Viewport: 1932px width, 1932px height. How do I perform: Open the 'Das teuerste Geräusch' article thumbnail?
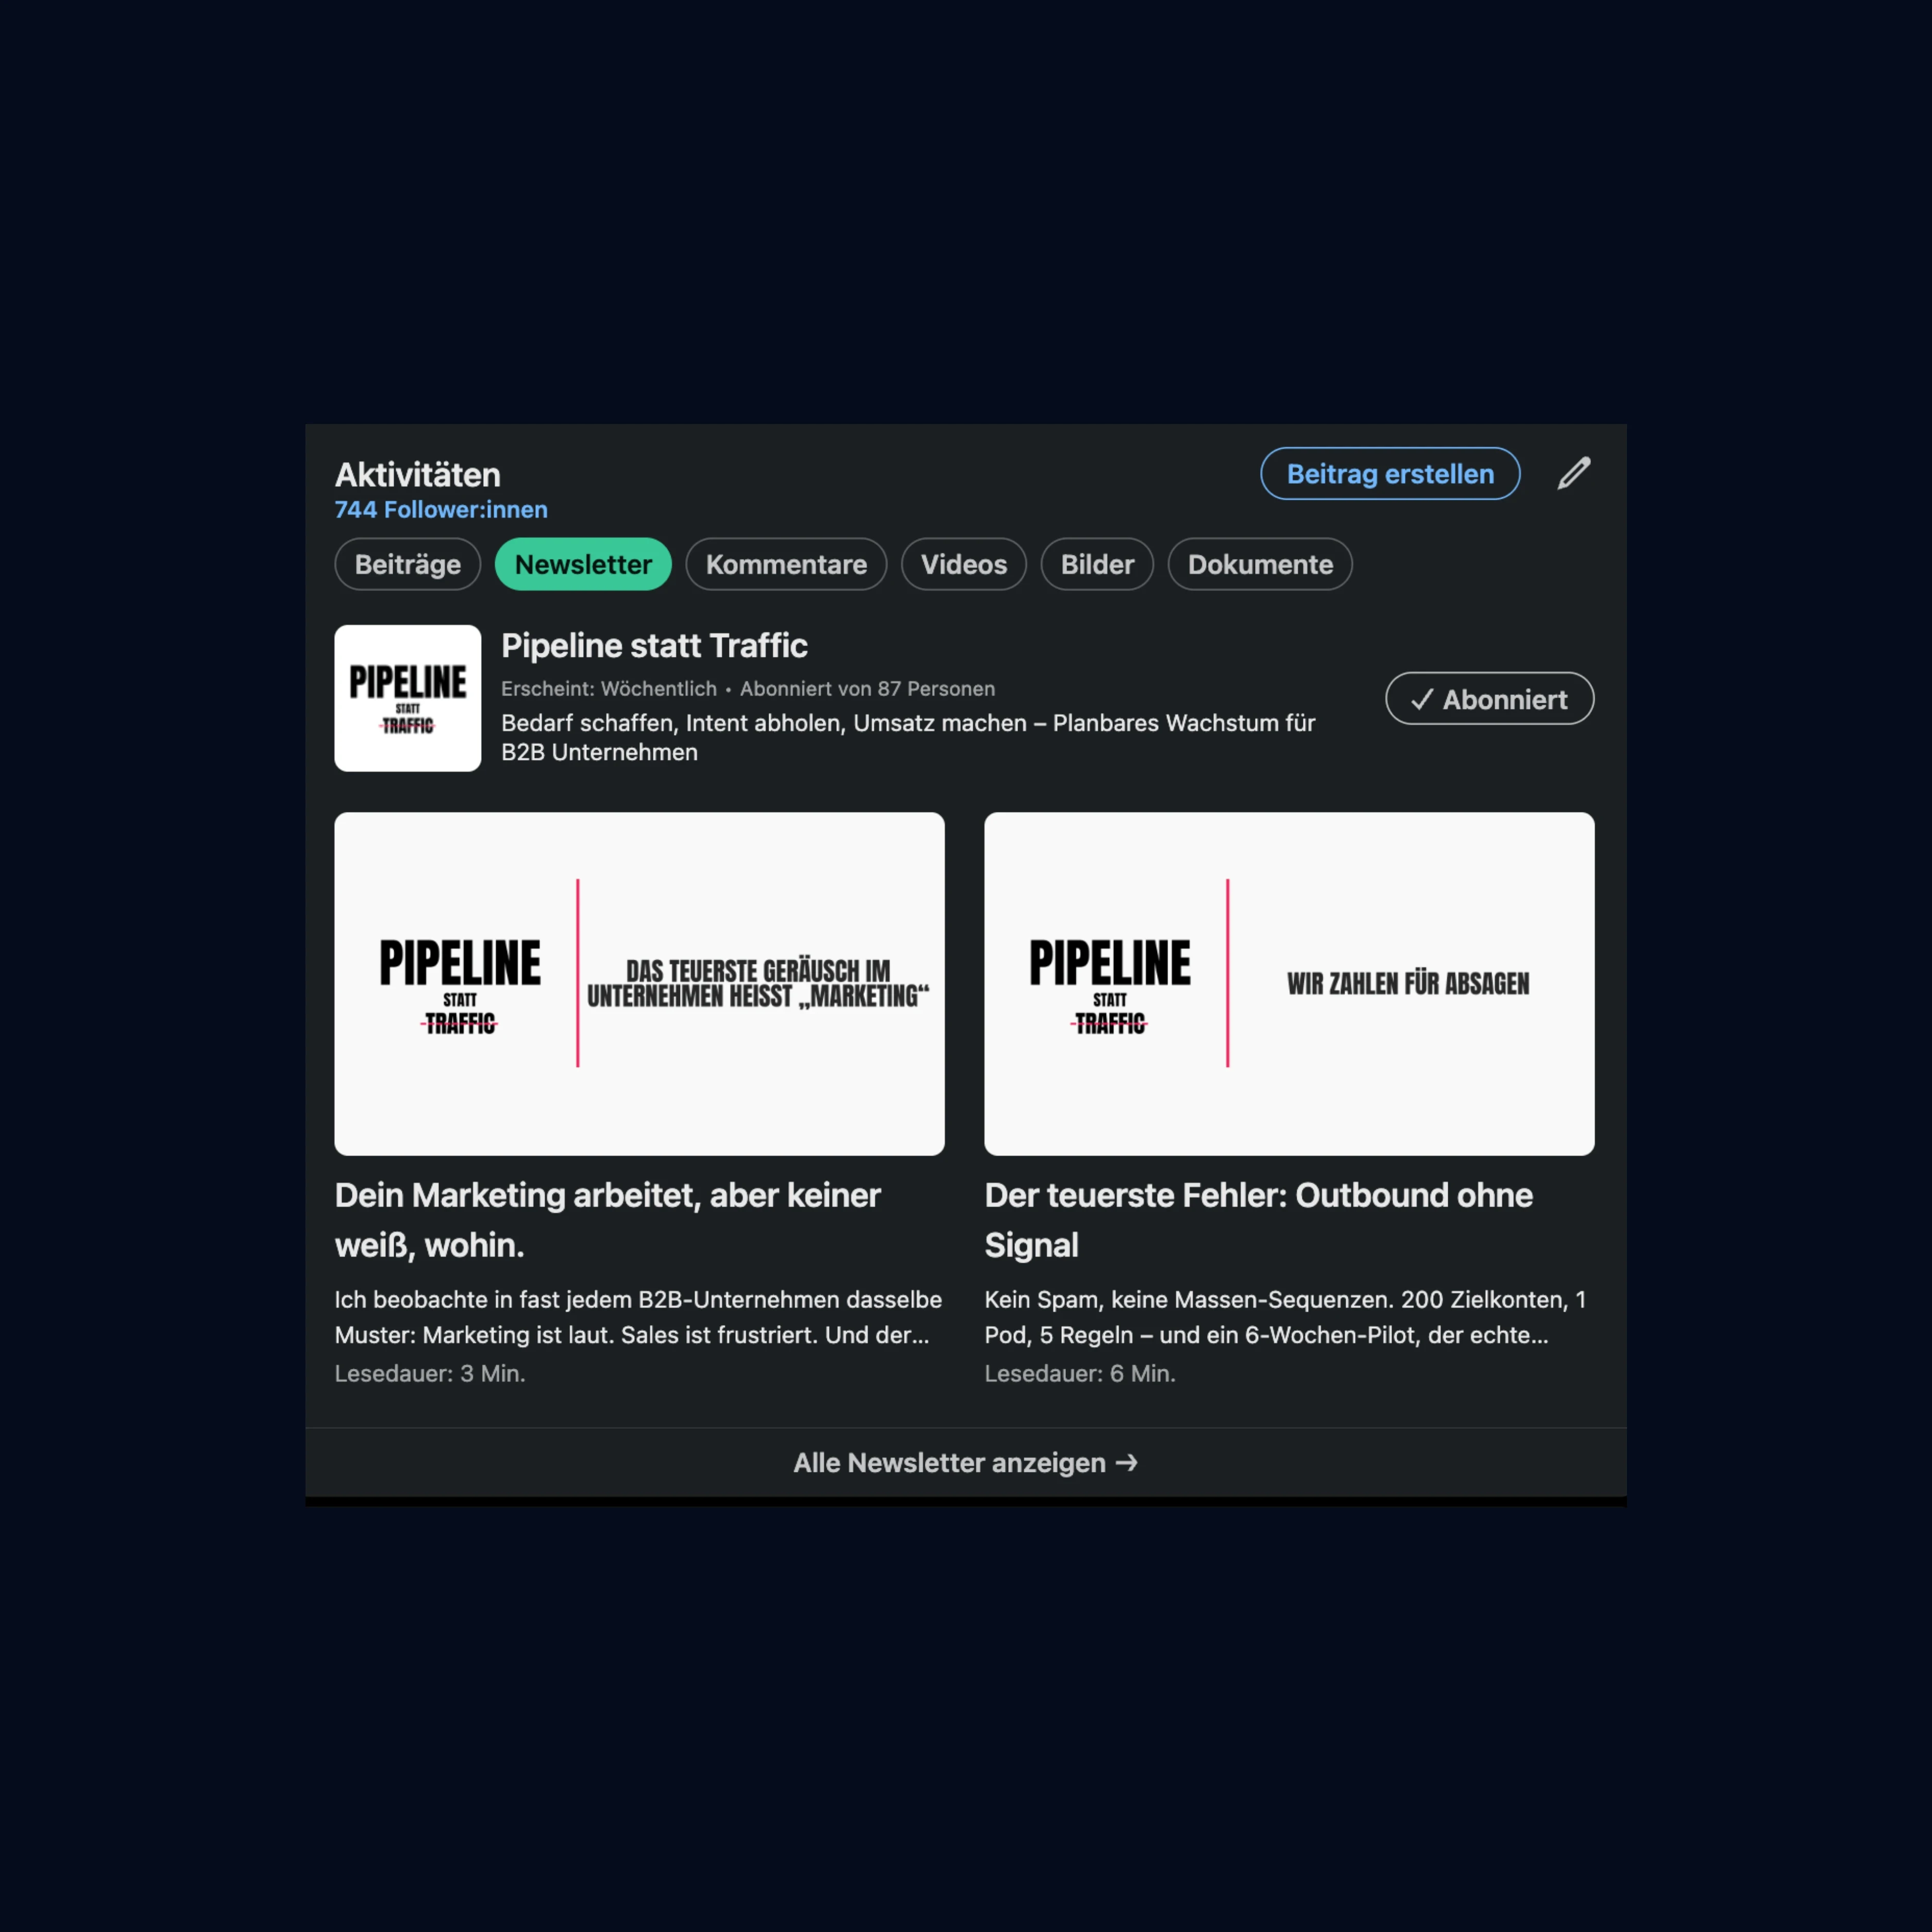tap(639, 983)
